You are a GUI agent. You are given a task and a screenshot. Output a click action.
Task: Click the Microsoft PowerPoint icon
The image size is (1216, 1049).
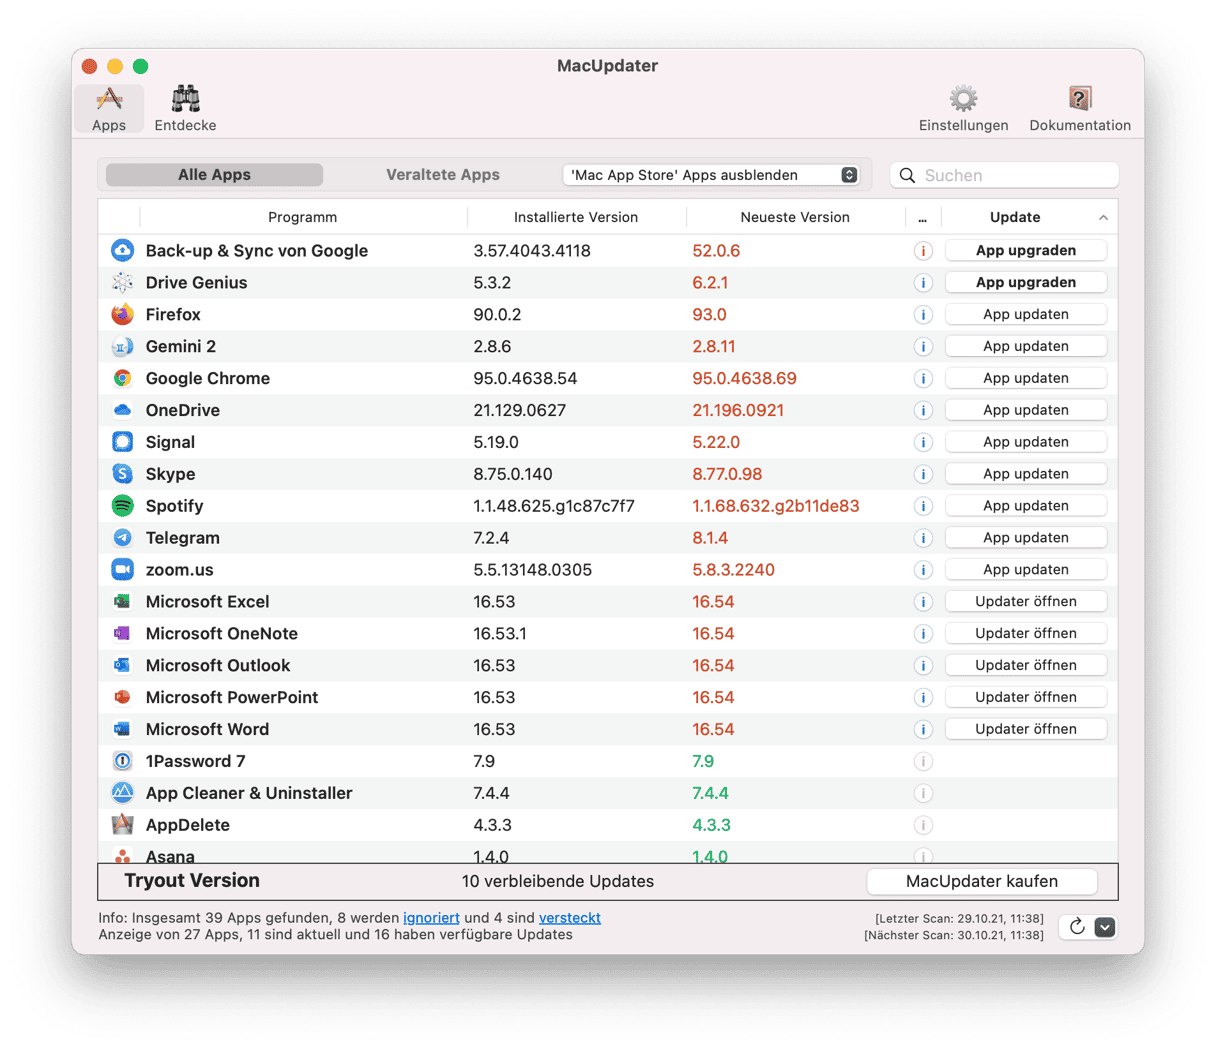click(x=122, y=698)
